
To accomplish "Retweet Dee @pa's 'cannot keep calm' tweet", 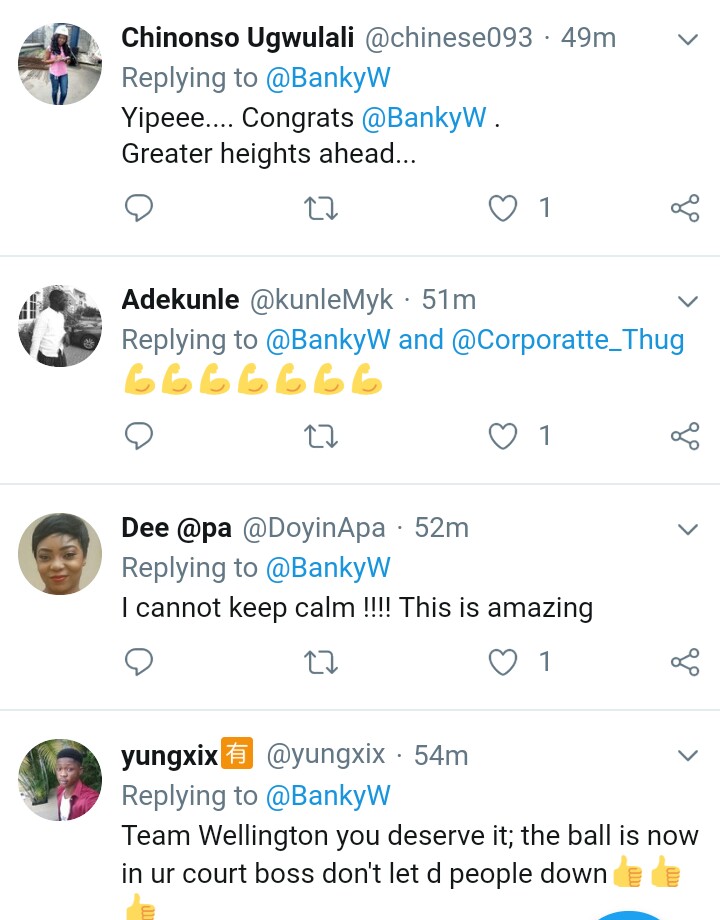I will 320,662.
